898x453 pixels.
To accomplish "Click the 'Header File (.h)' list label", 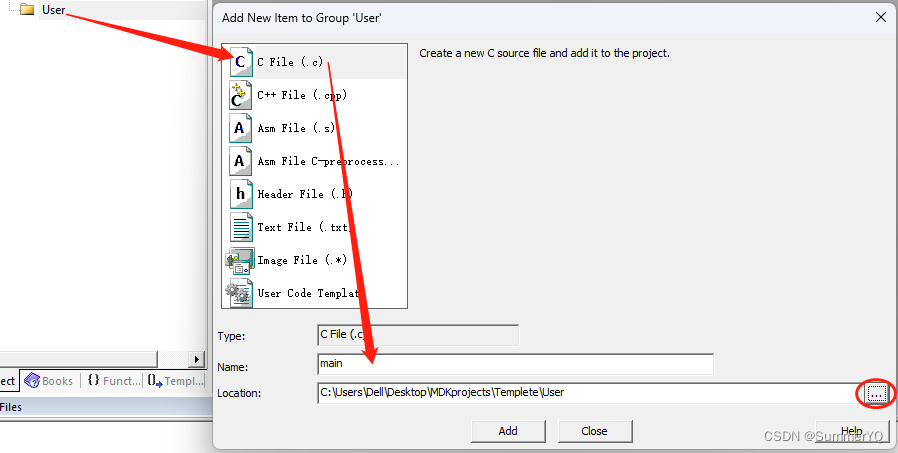I will pyautogui.click(x=305, y=194).
